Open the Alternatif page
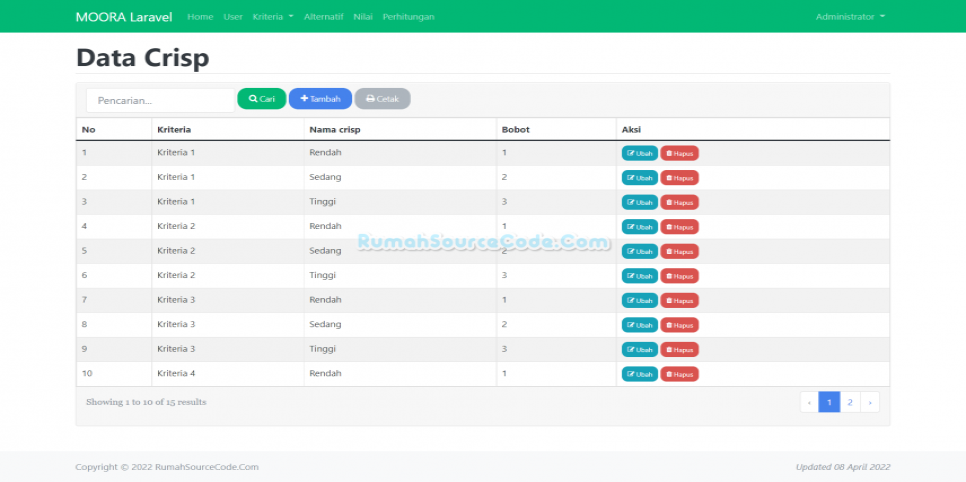This screenshot has width=966, height=482. point(323,17)
